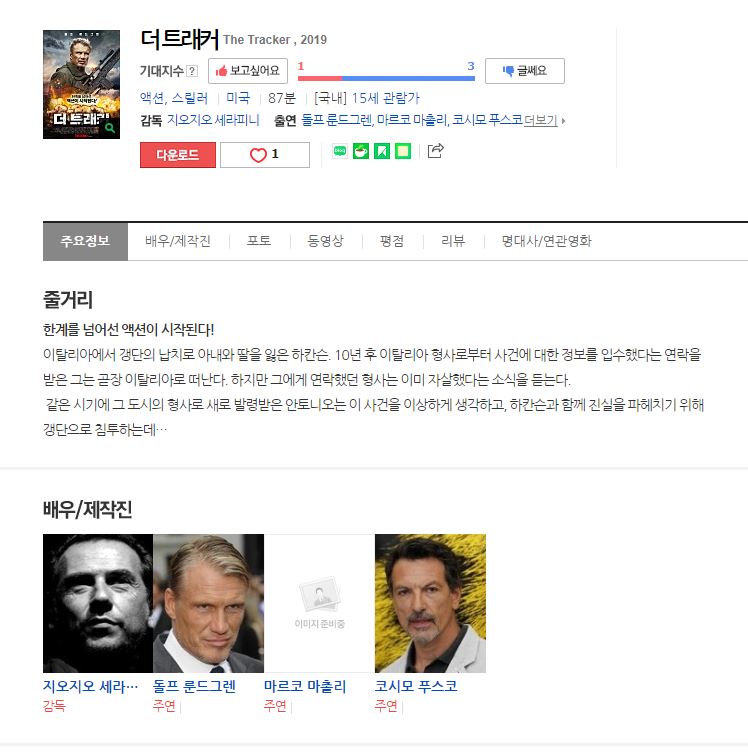
Task: Toggle the 글쎄요 thumbs-down button
Action: pos(525,71)
